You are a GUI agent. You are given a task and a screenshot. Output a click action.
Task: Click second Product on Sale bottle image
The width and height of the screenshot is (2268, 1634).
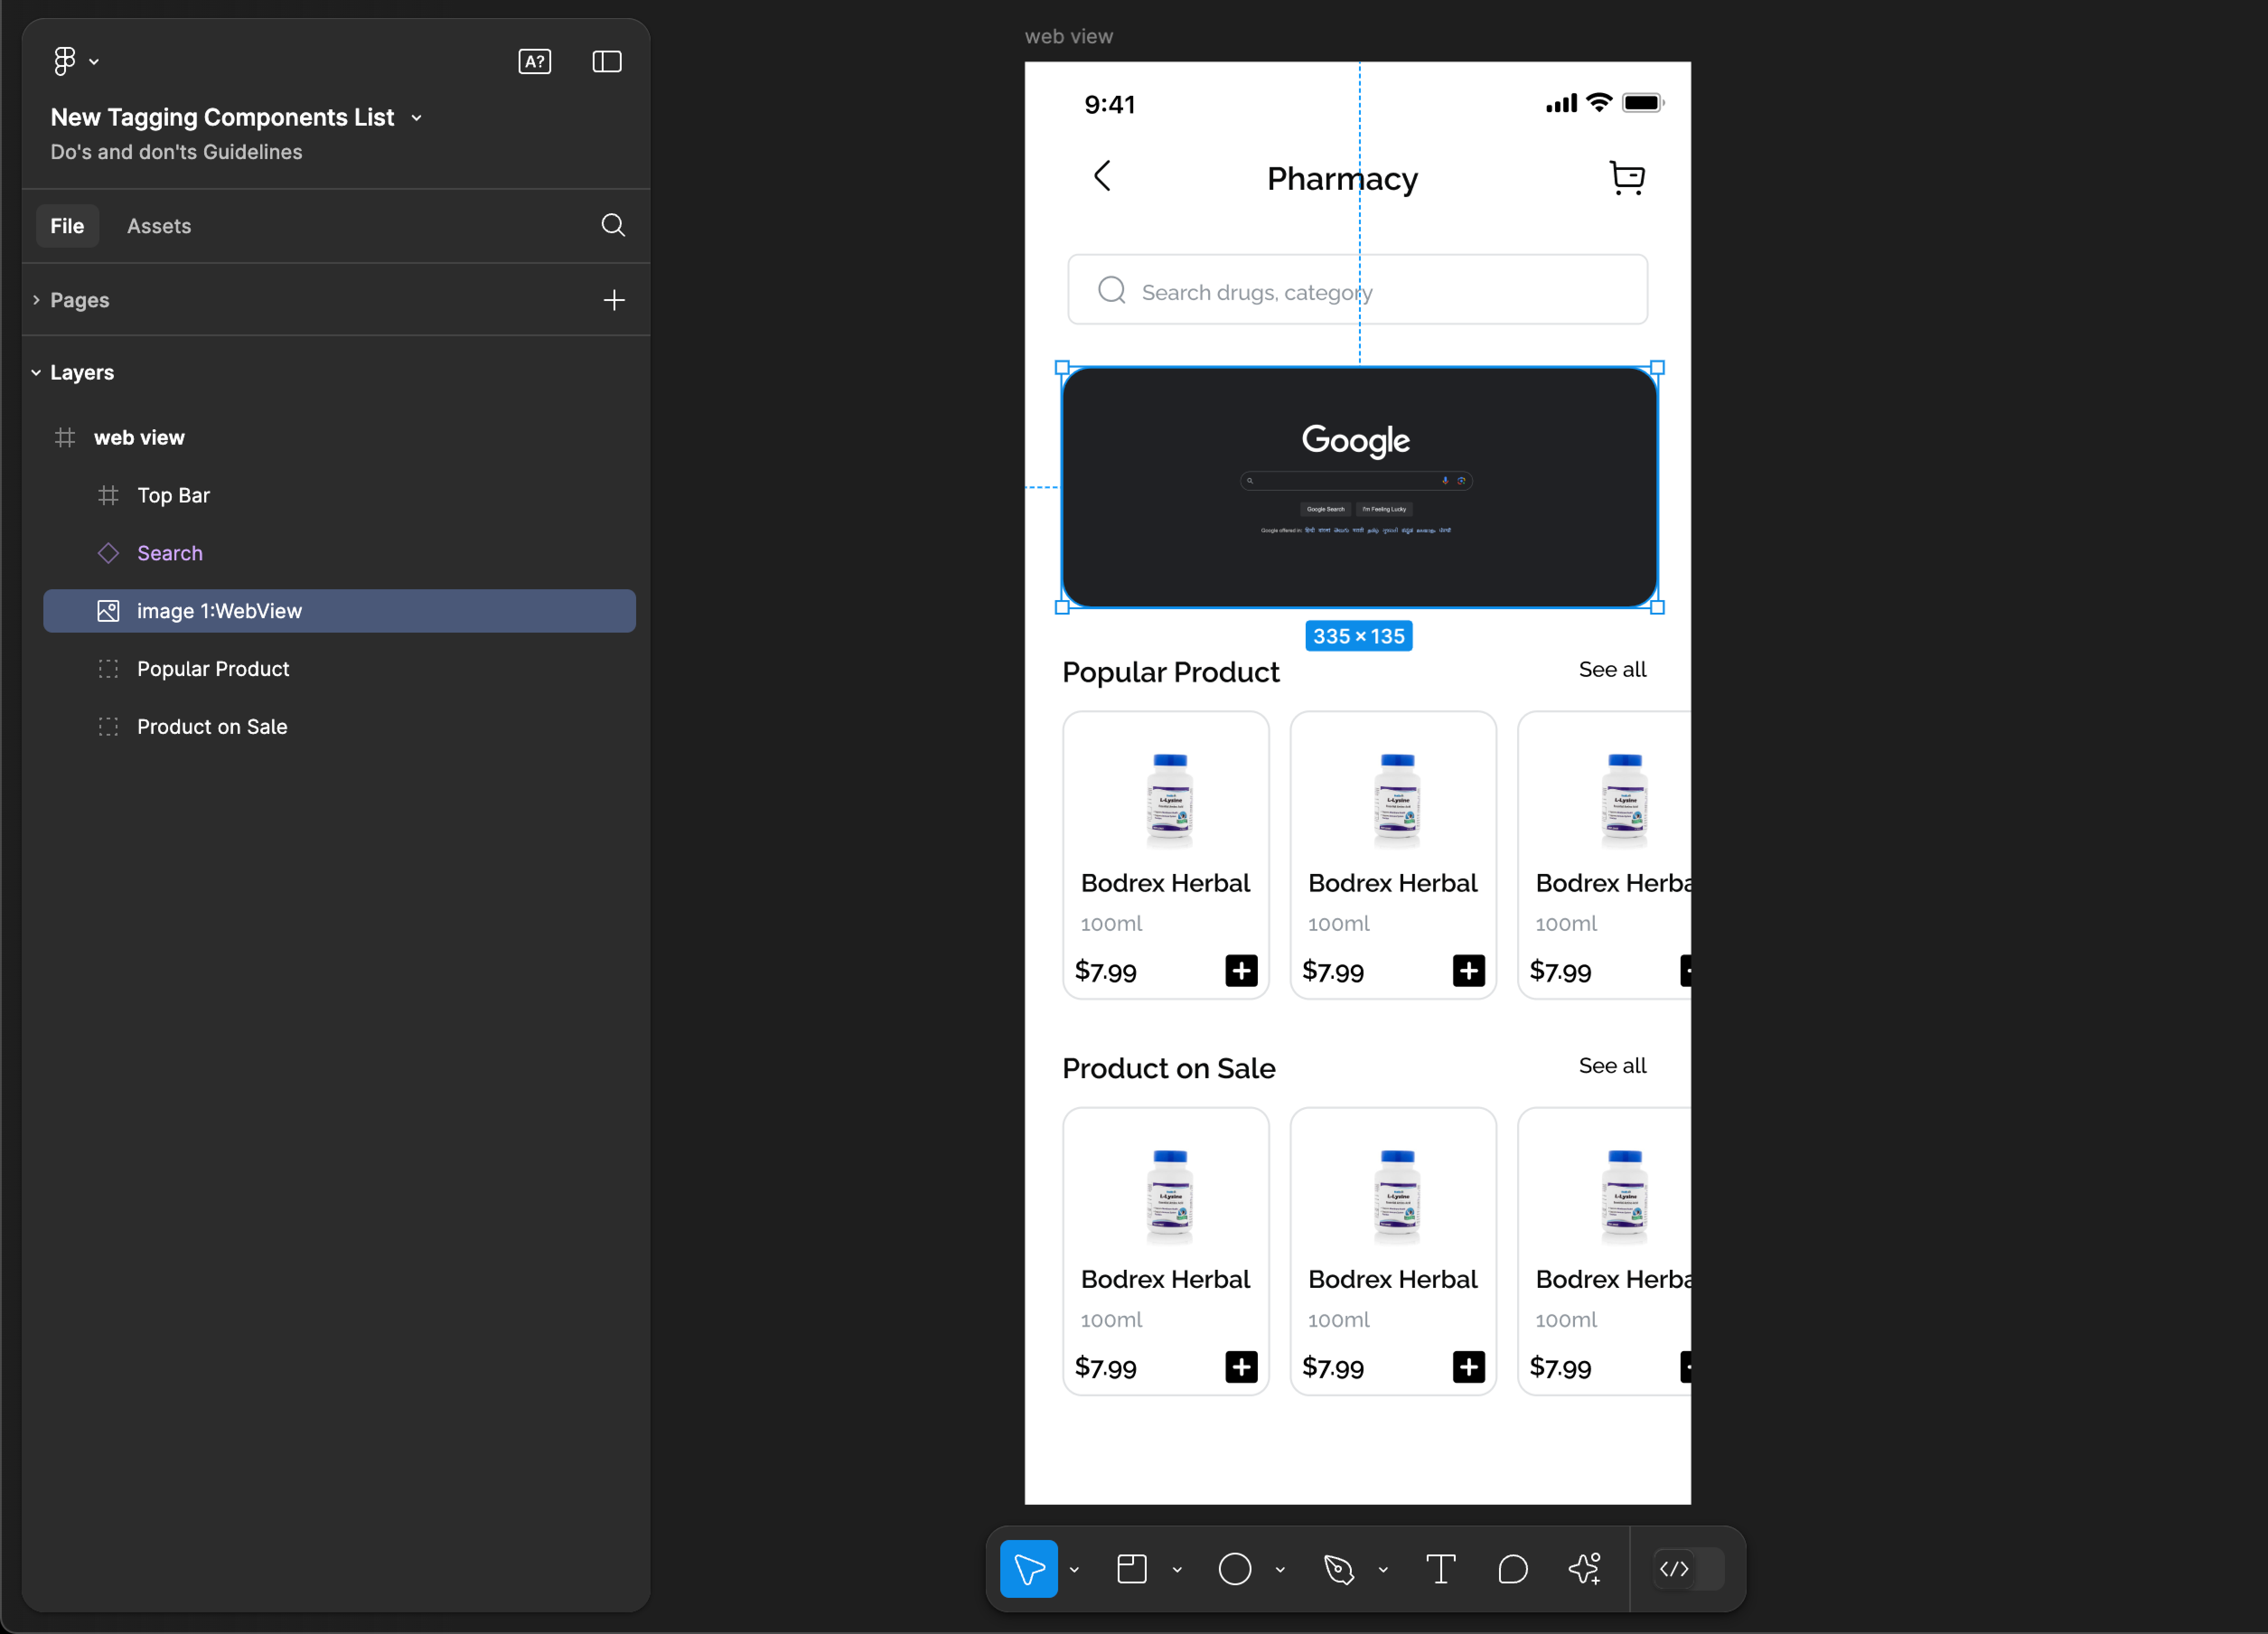(1396, 1196)
